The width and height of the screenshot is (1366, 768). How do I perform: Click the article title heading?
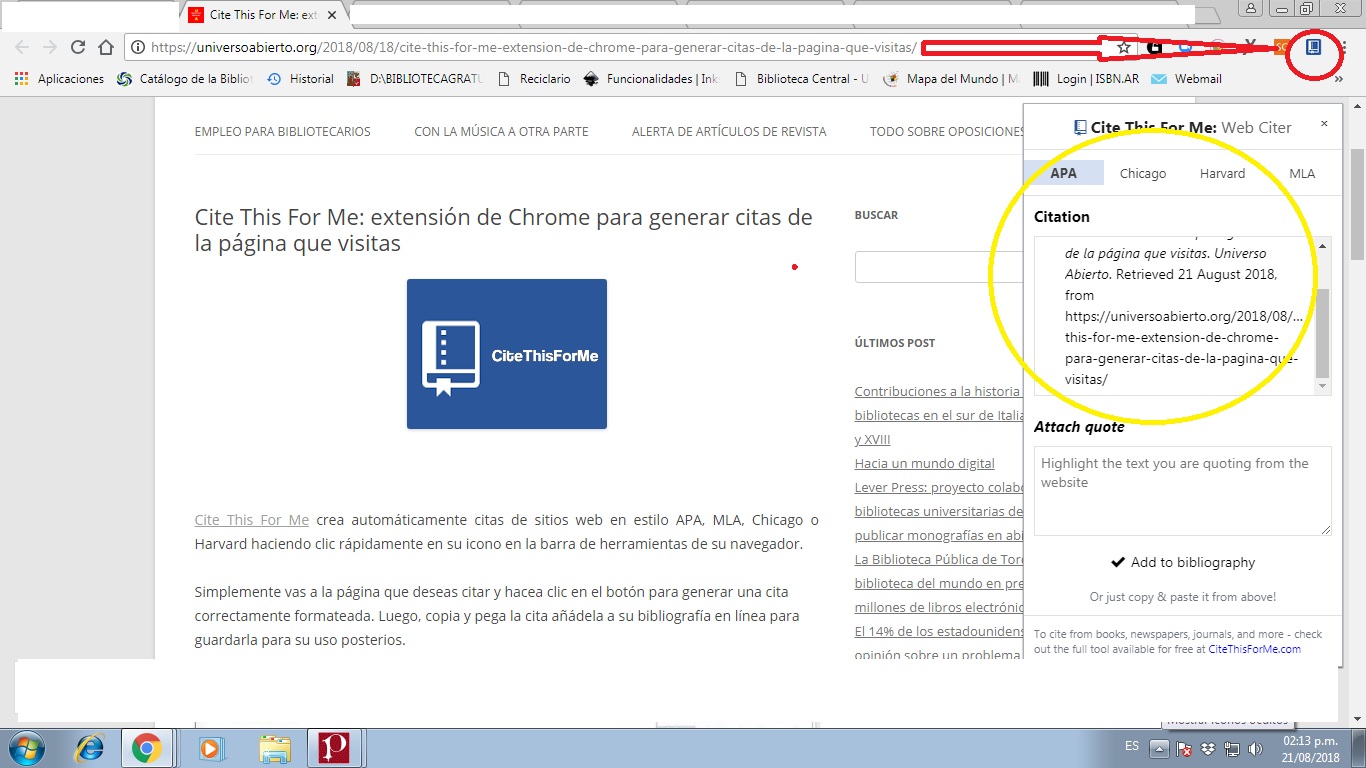[x=504, y=229]
